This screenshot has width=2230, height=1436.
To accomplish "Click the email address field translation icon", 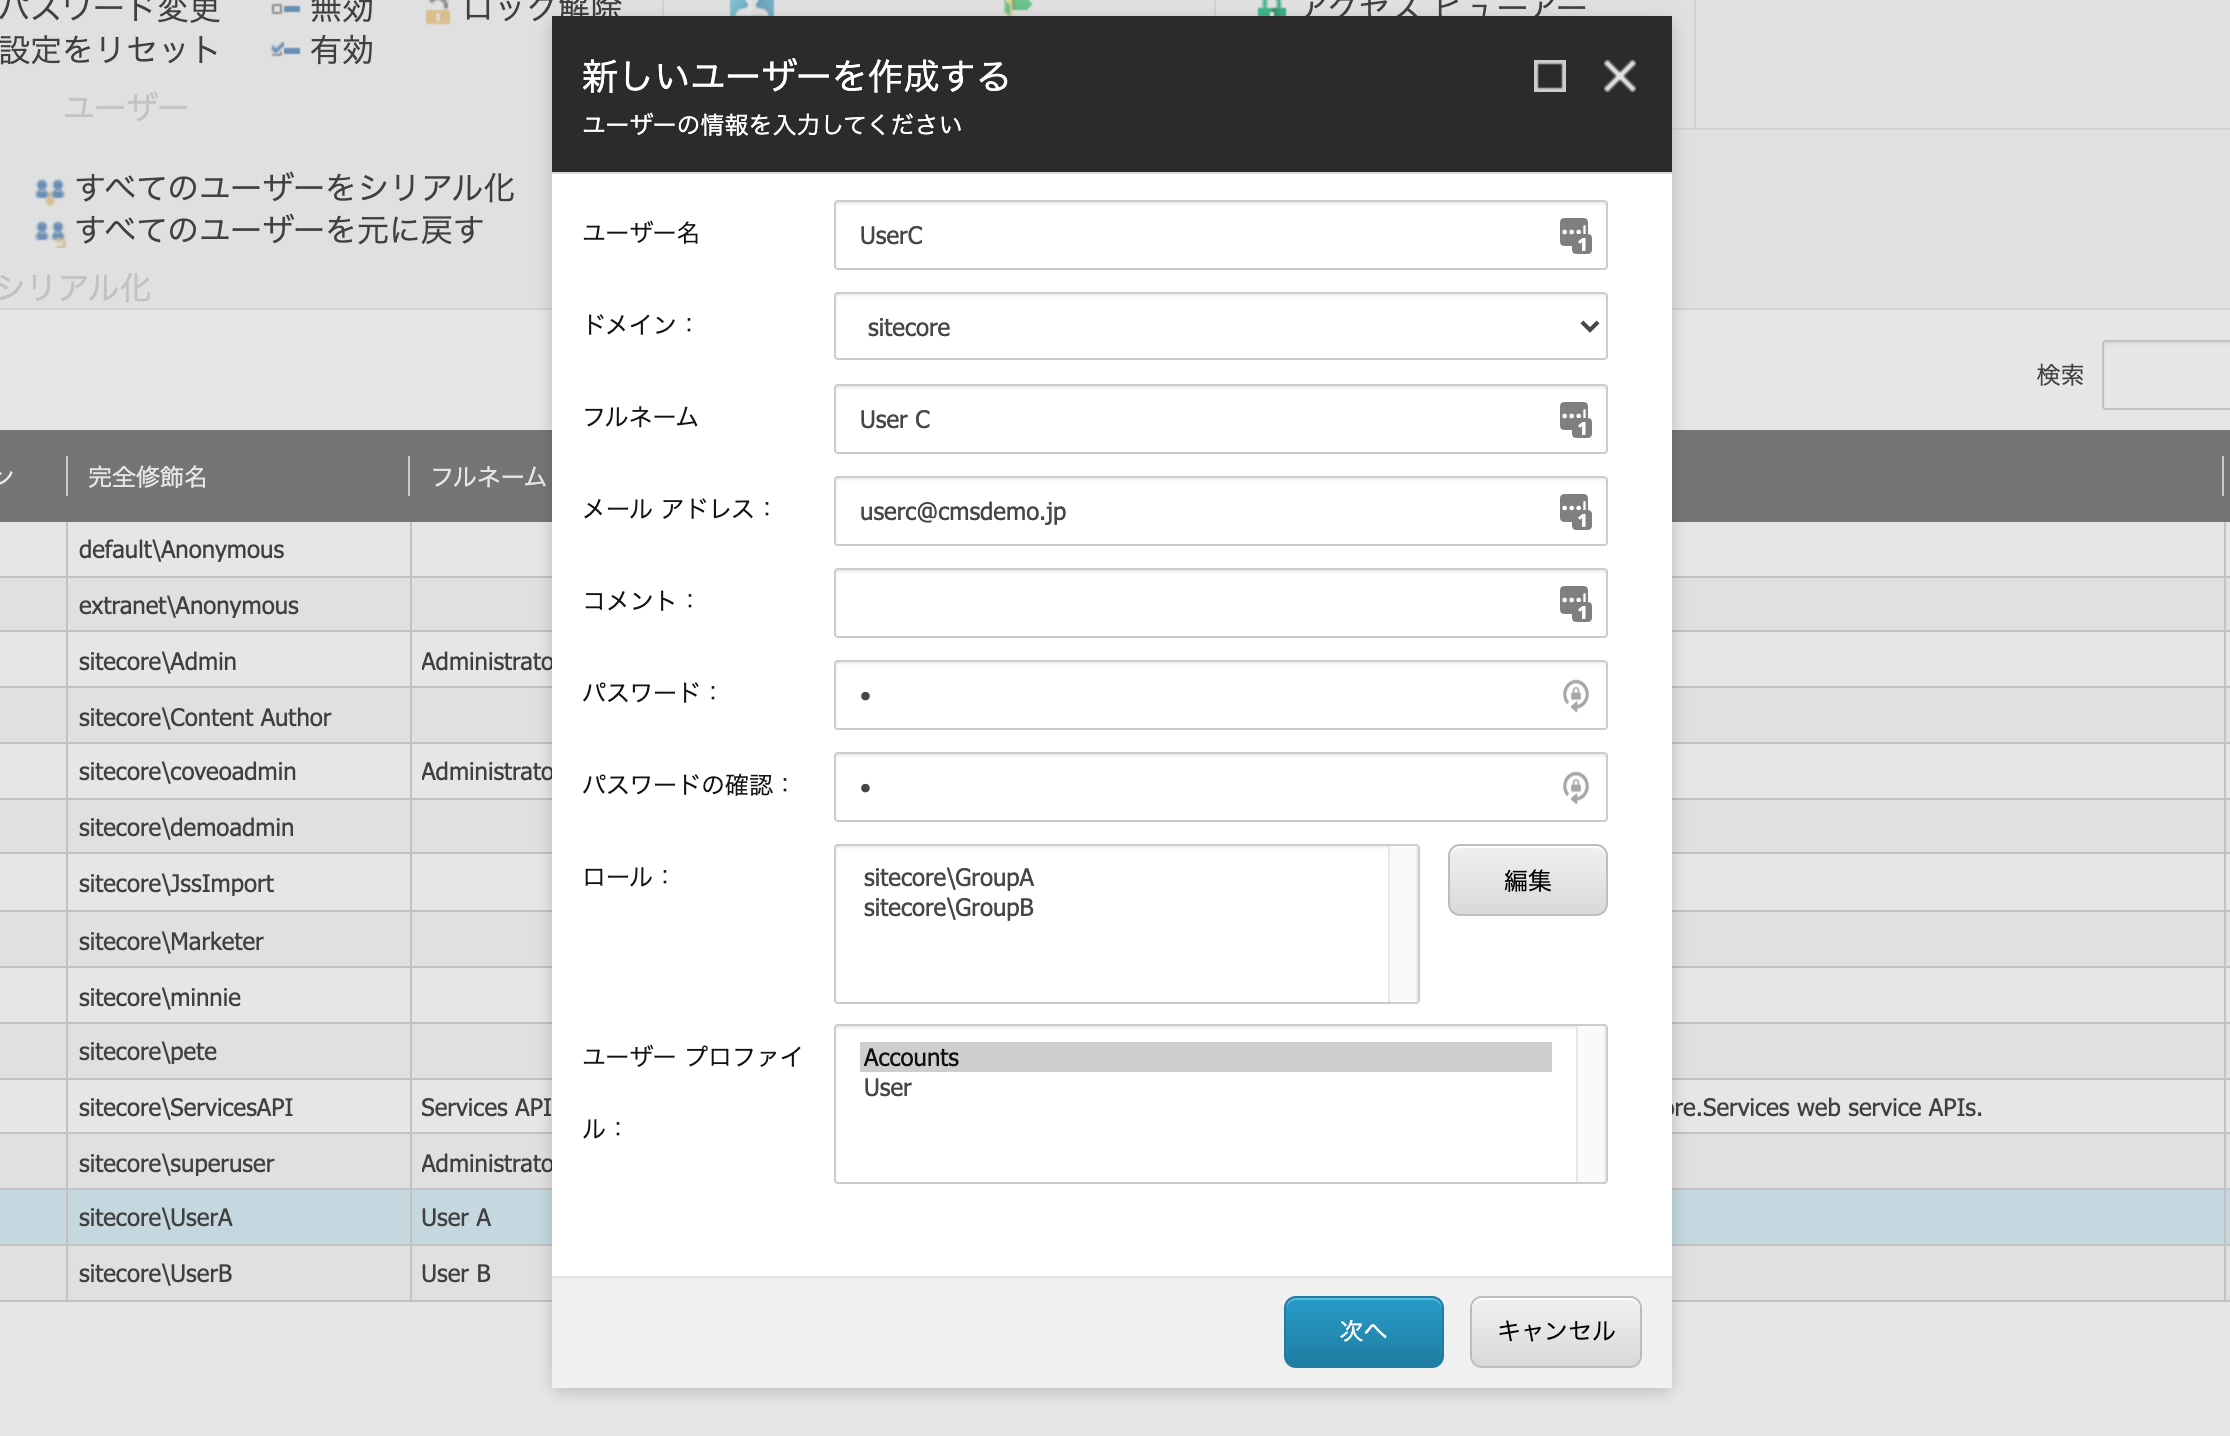I will [x=1572, y=512].
